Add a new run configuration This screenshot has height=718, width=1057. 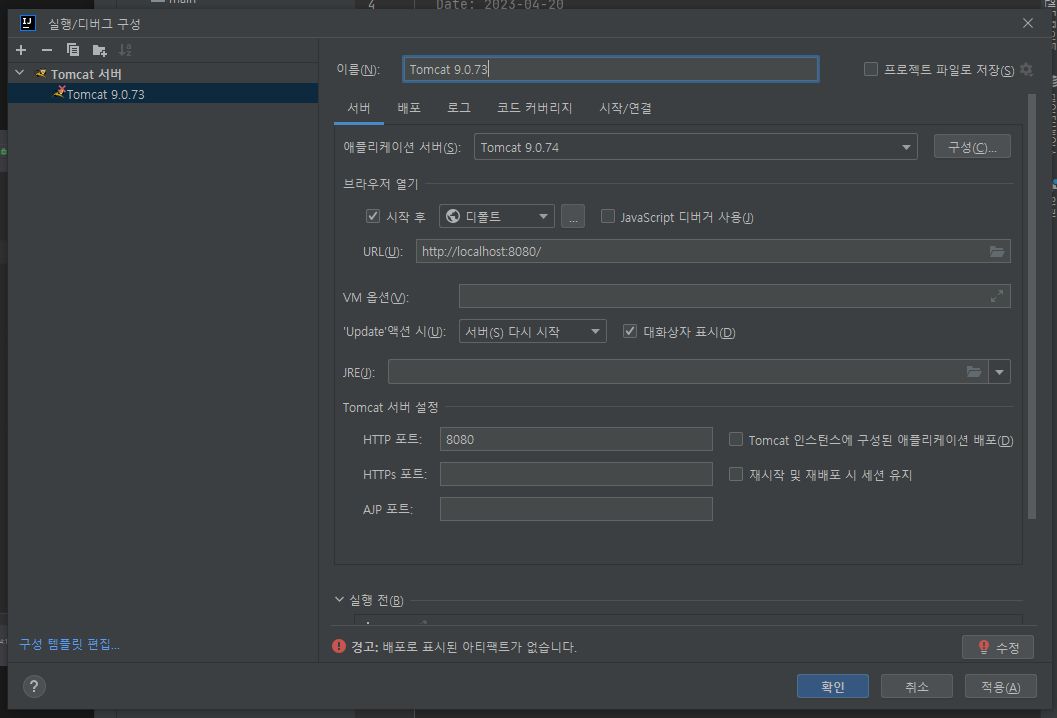(x=21, y=50)
